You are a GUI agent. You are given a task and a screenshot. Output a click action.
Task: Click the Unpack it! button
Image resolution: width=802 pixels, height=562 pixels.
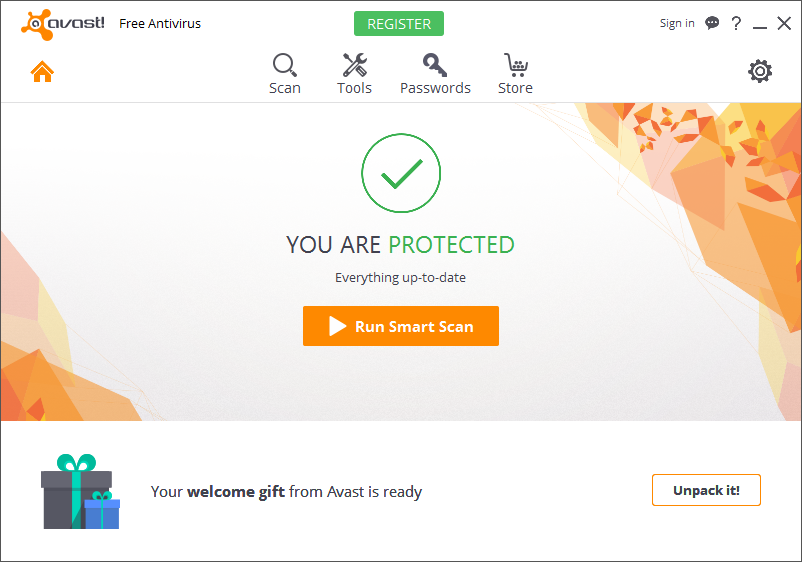click(706, 491)
